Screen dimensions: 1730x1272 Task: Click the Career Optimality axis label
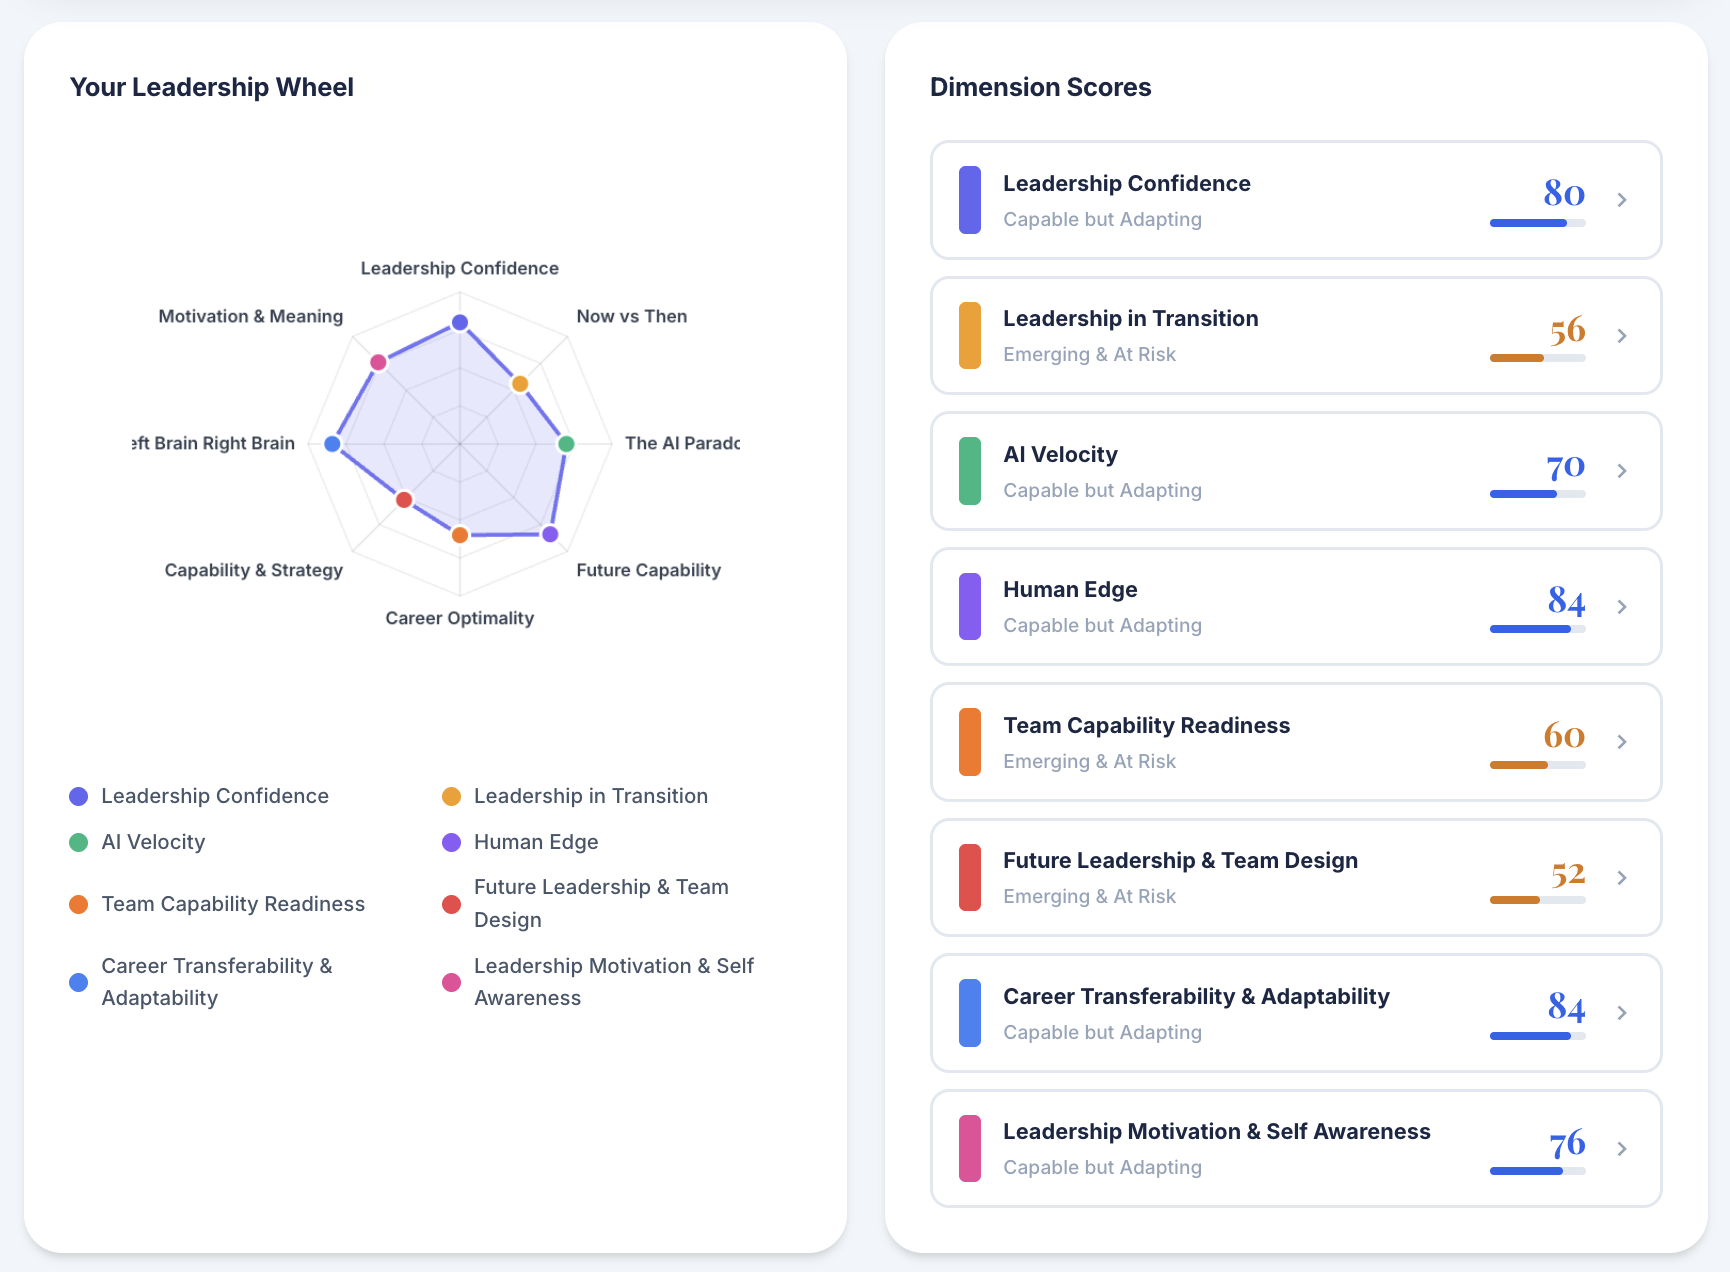pyautogui.click(x=460, y=618)
